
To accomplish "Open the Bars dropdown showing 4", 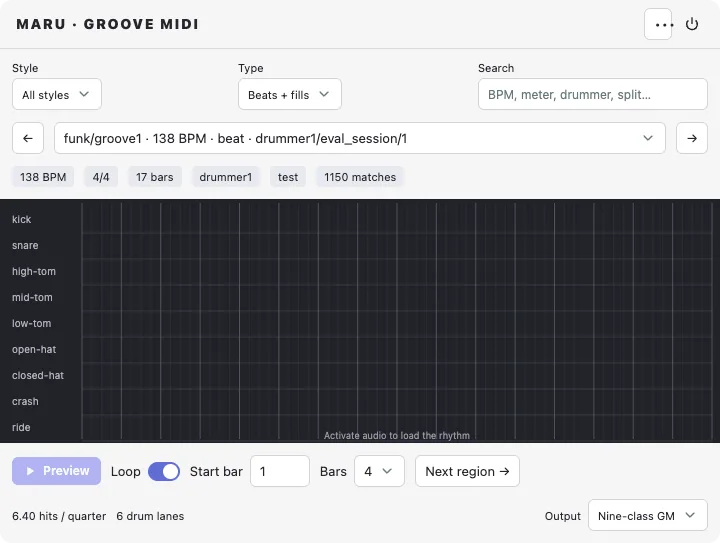I will (379, 471).
